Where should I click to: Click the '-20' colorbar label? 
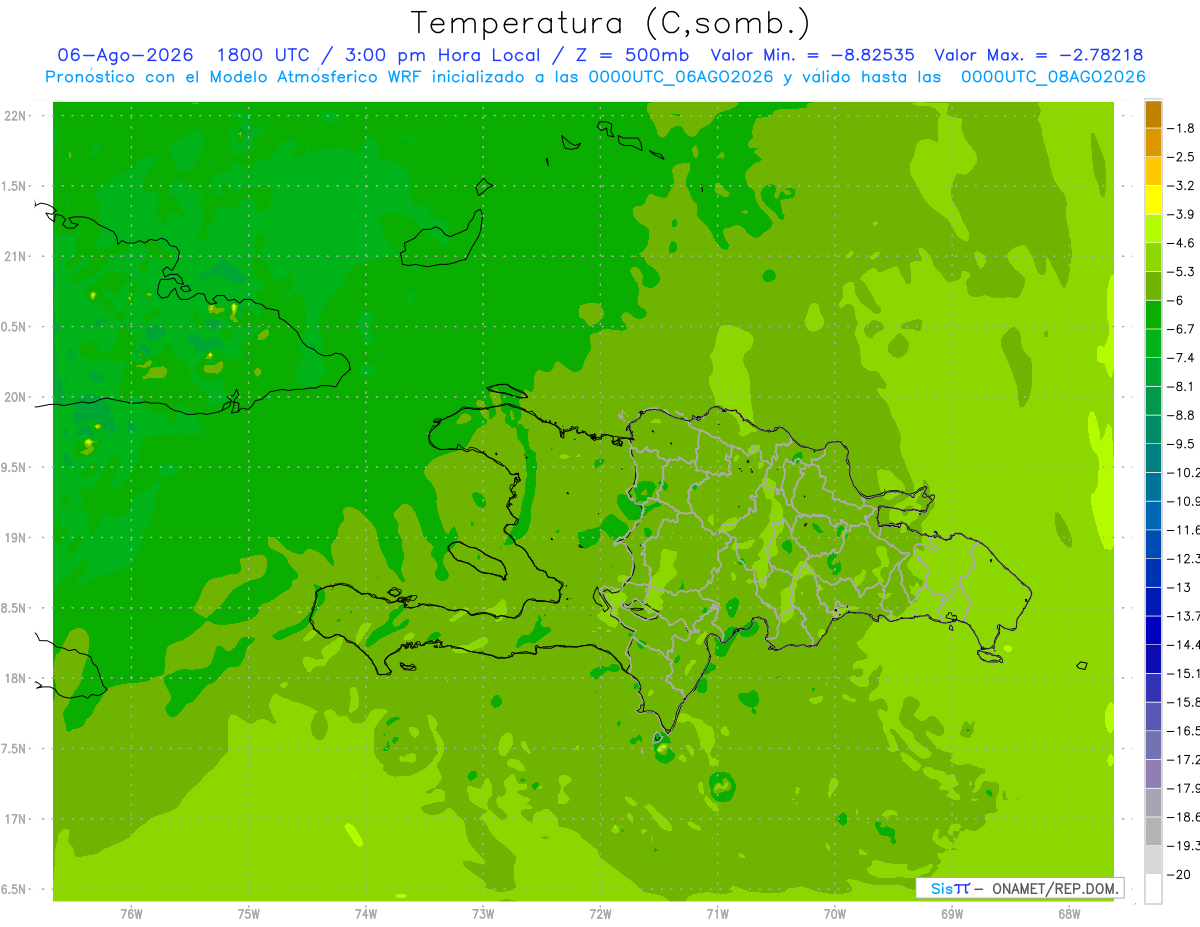(1181, 874)
